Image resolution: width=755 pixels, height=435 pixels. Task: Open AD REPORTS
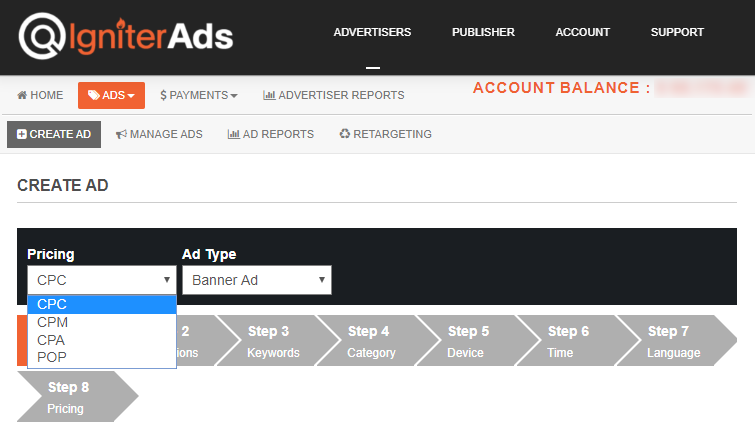coord(271,134)
